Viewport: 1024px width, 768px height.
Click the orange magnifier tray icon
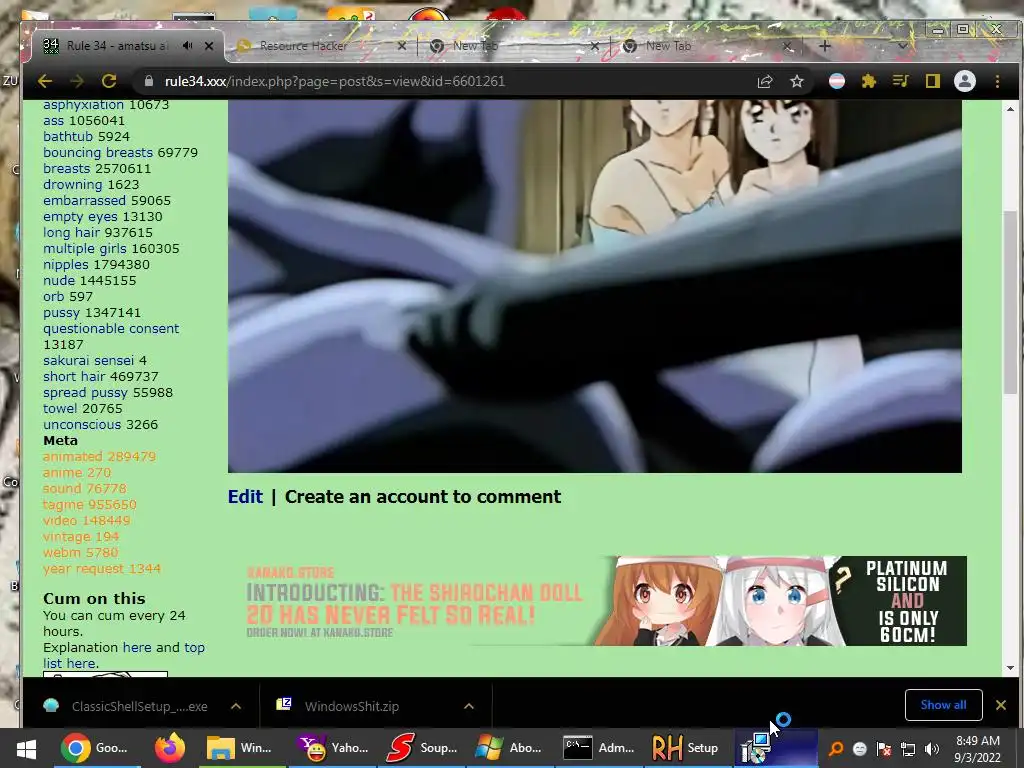click(836, 748)
